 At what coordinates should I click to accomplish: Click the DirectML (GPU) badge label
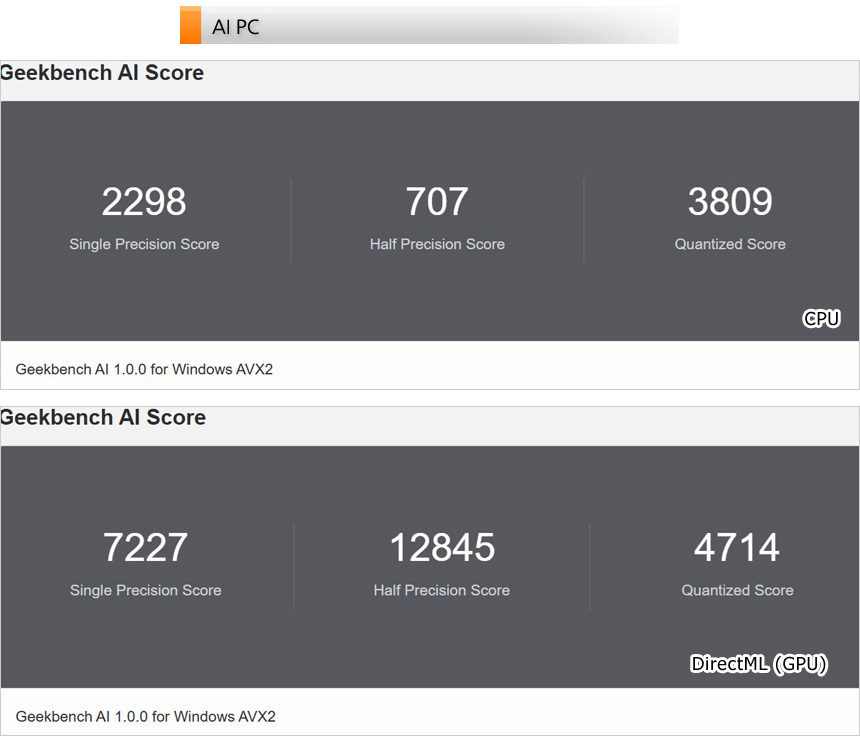(x=759, y=664)
